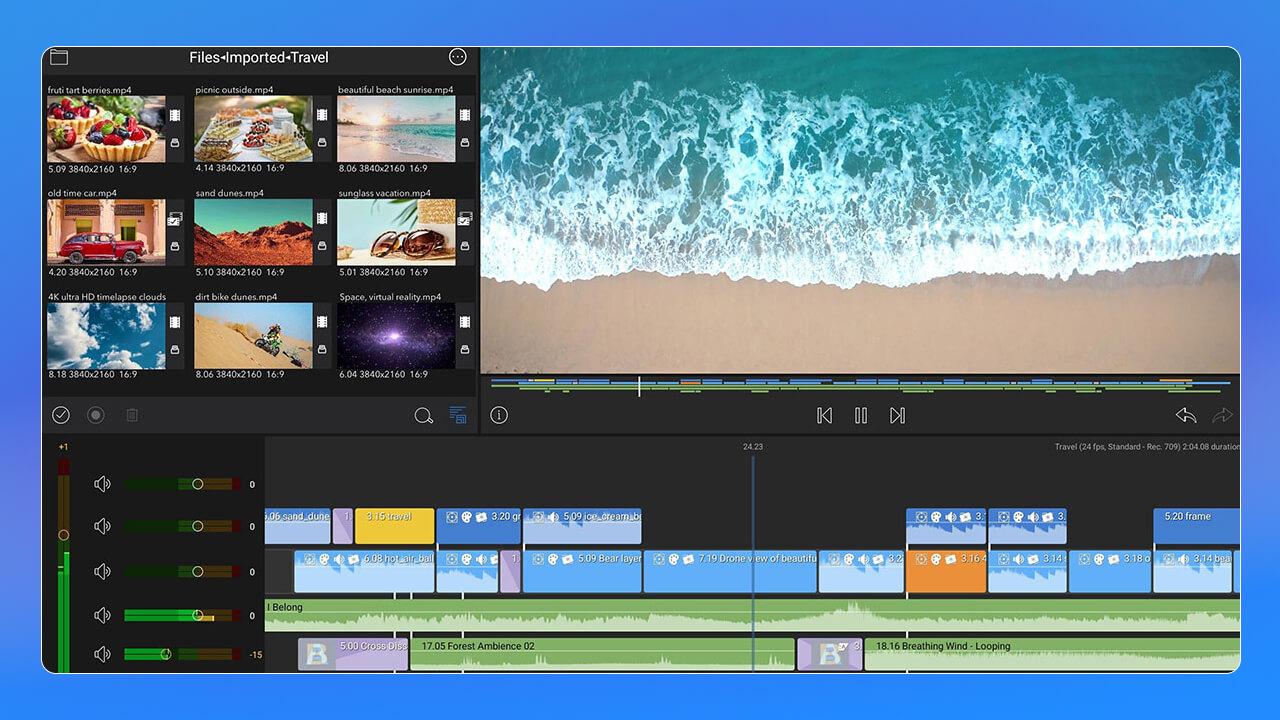Image resolution: width=1280 pixels, height=720 pixels.
Task: Select the old time car.mp4 thumbnail
Action: click(106, 232)
